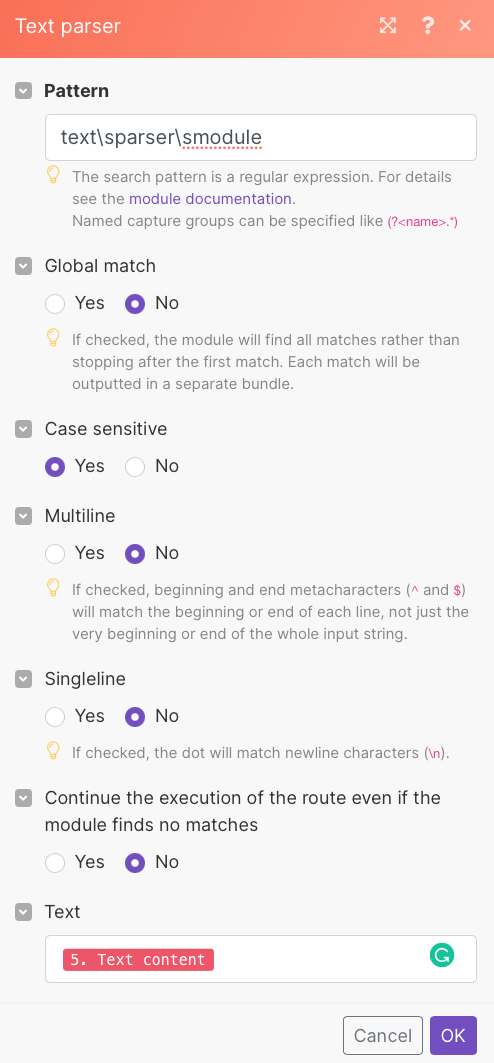Select Yes for Global match
The image size is (494, 1063).
click(x=55, y=303)
